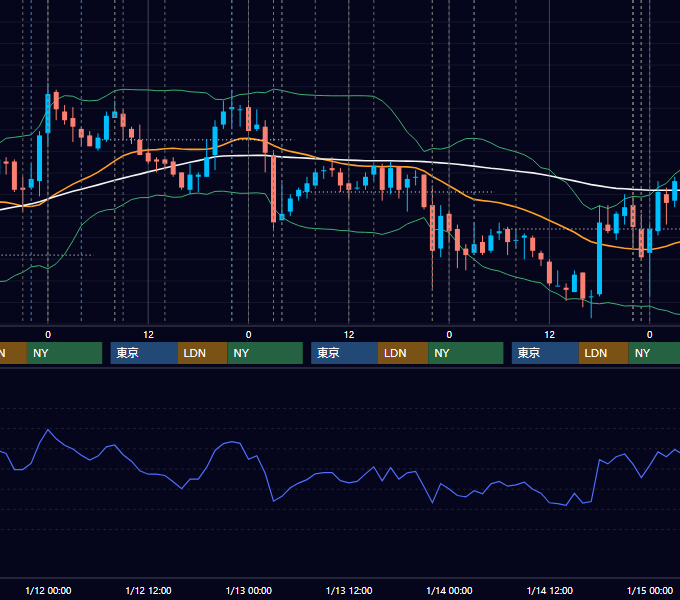Screen dimensions: 680x600
Task: Select the LDN session block on 1/13
Action: tap(403, 353)
